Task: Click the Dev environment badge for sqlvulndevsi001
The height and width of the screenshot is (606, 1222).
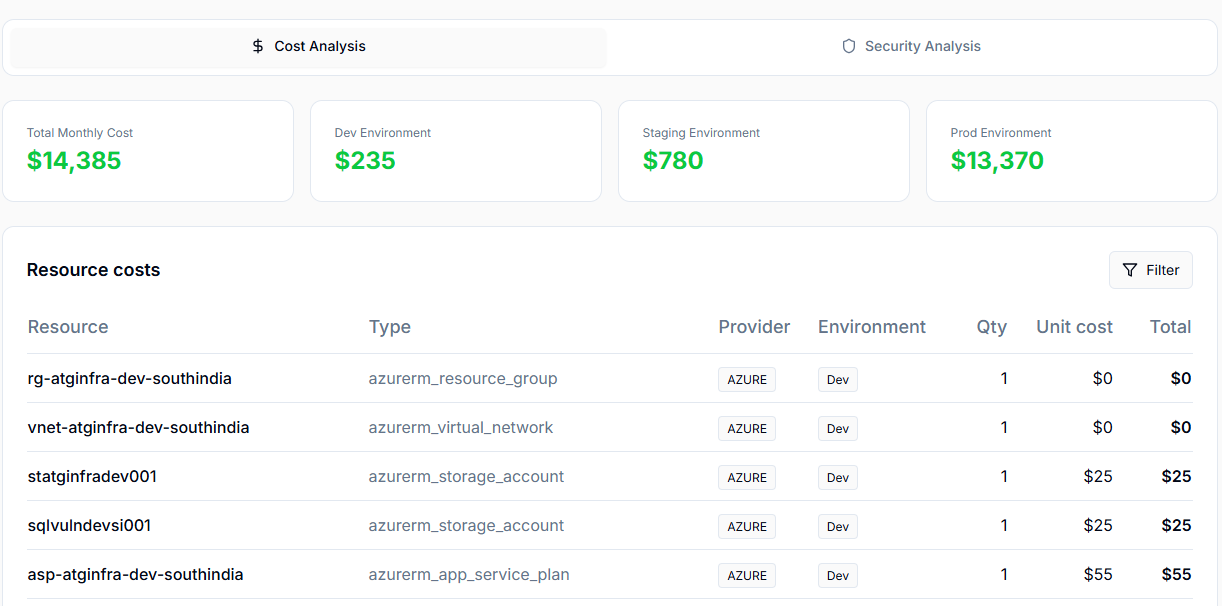Action: pyautogui.click(x=837, y=526)
